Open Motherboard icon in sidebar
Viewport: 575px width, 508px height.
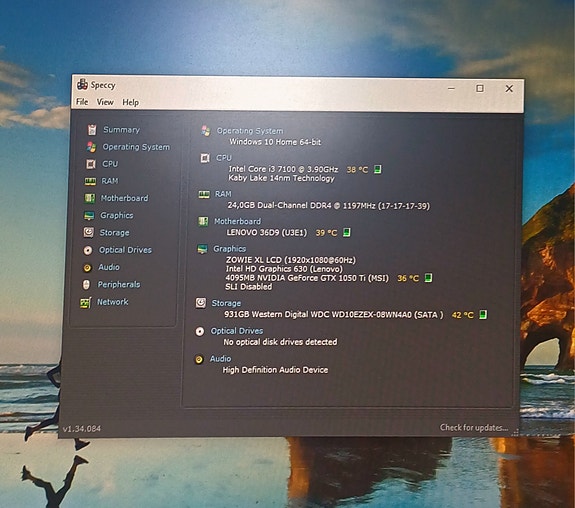(90, 198)
